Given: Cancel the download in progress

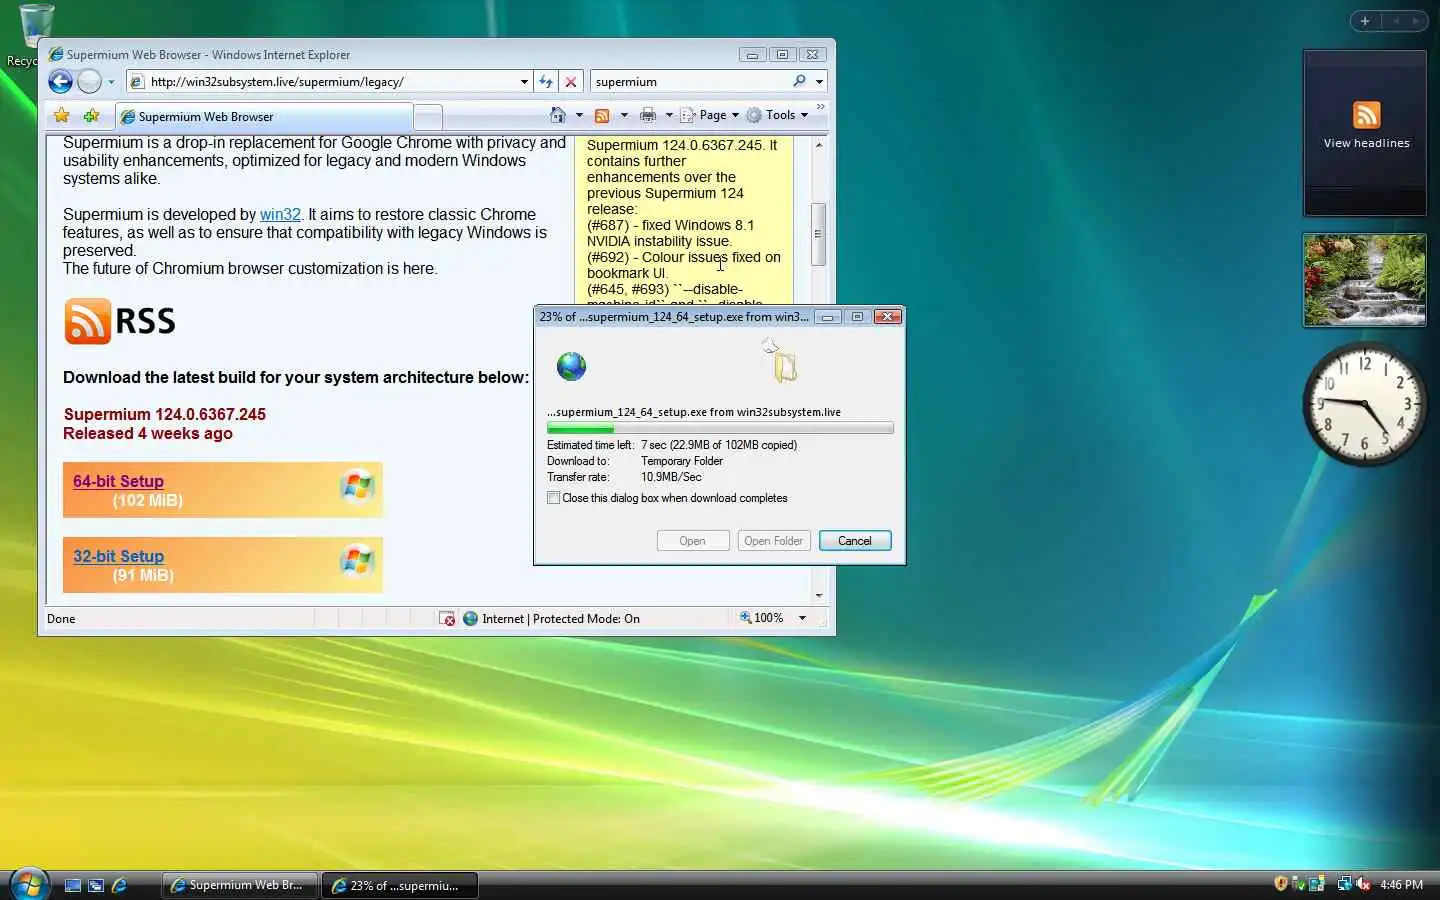Looking at the screenshot, I should pyautogui.click(x=855, y=541).
